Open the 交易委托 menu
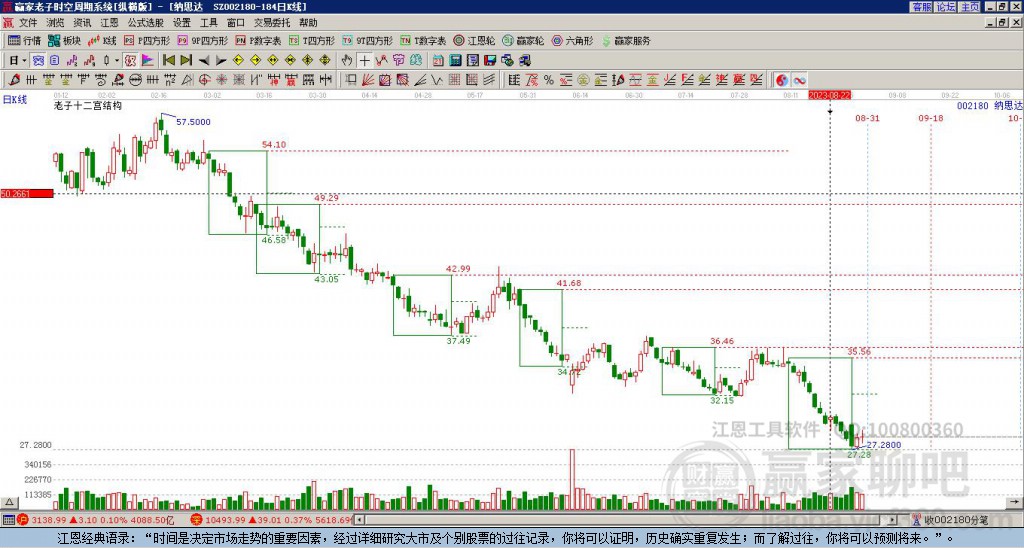 [272, 23]
